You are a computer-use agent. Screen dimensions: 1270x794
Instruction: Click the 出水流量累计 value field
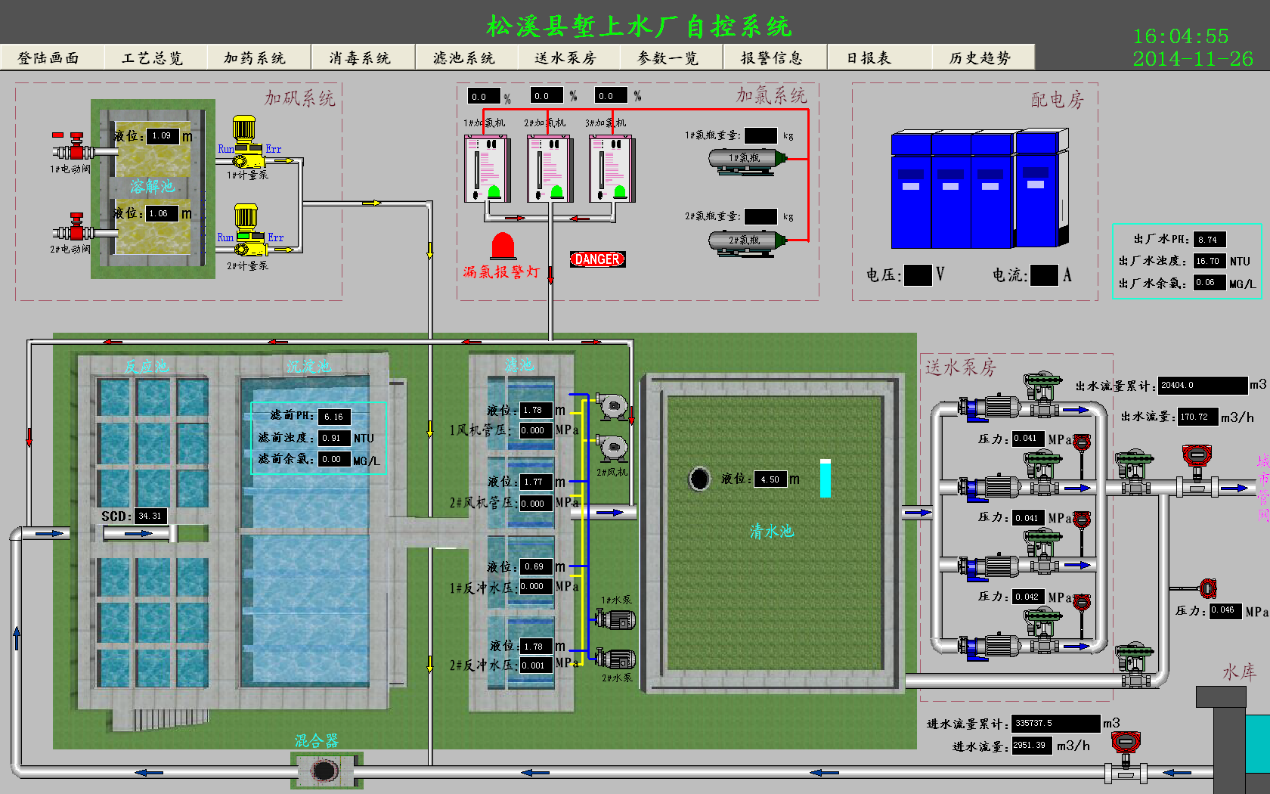[x=1199, y=385]
